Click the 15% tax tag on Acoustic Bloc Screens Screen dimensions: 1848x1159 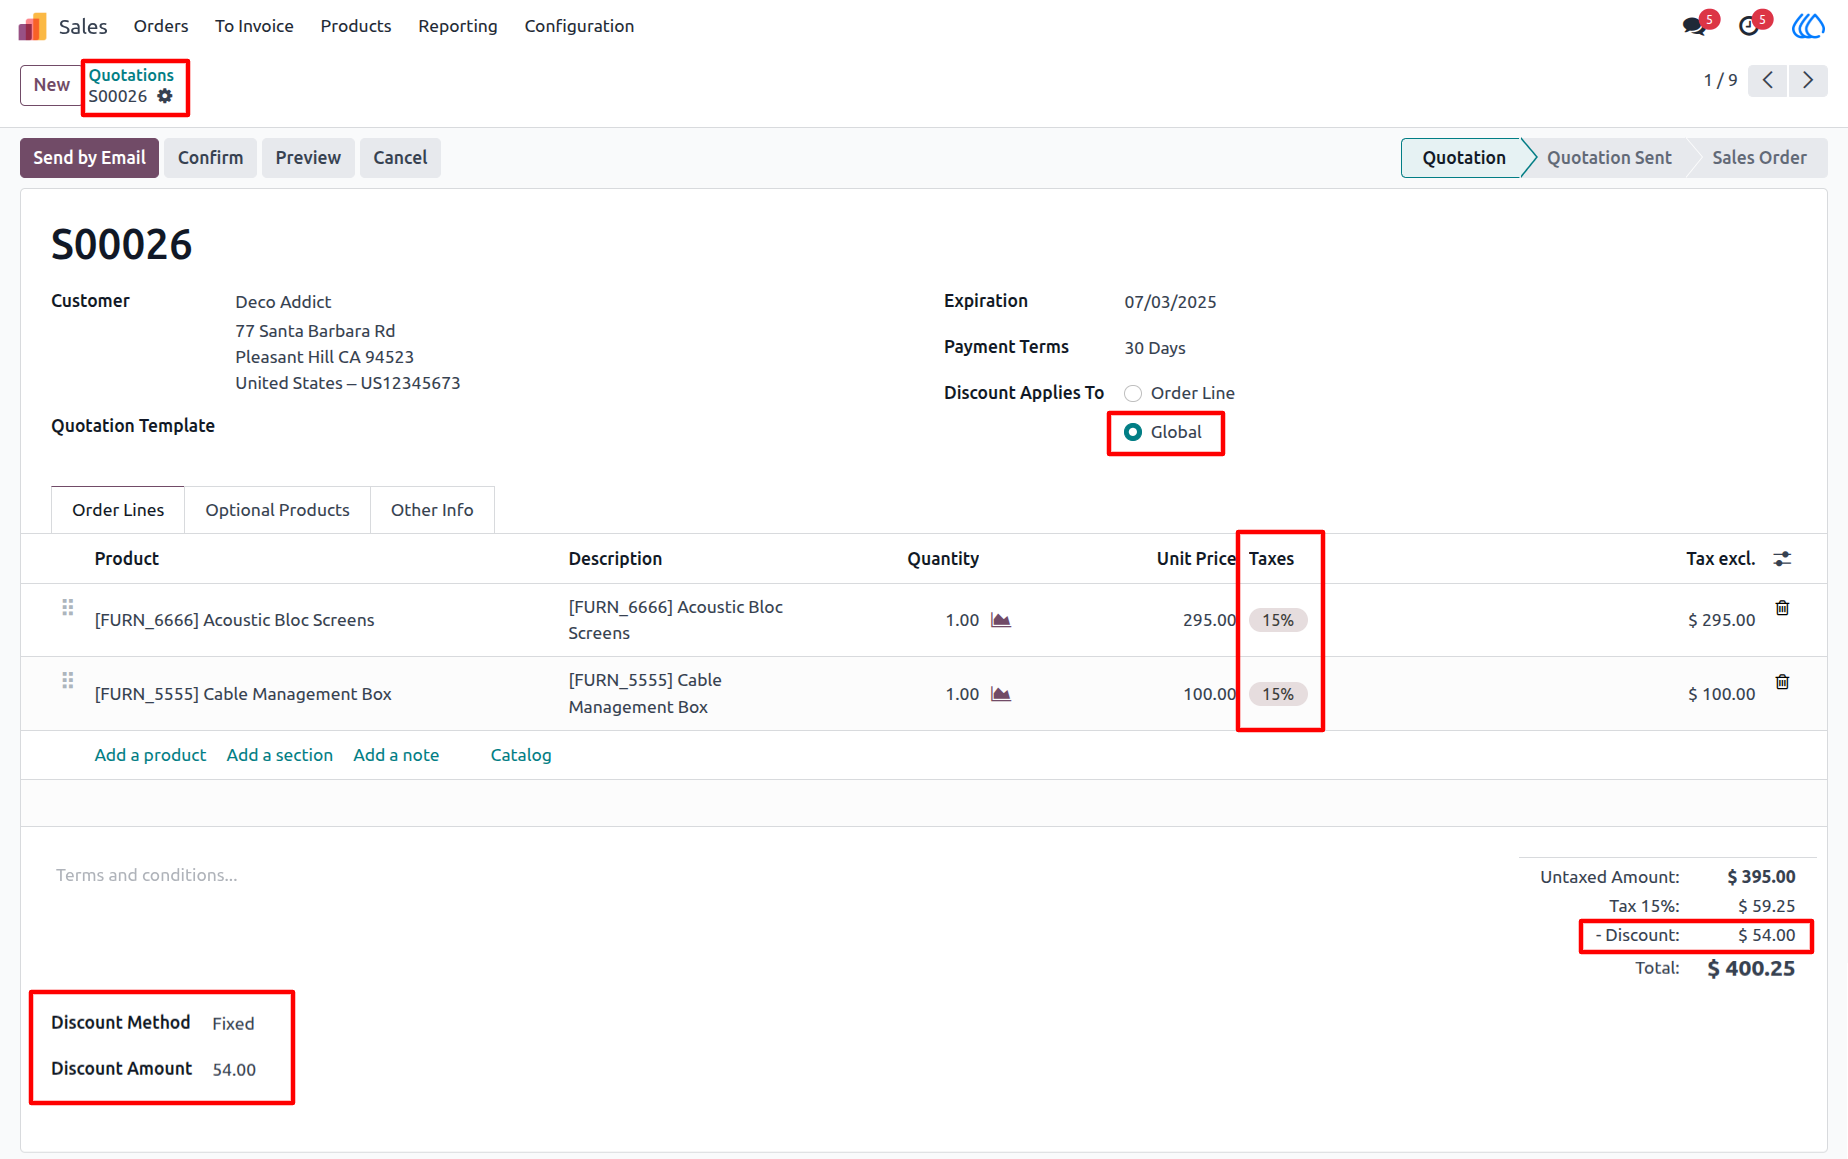(x=1278, y=620)
